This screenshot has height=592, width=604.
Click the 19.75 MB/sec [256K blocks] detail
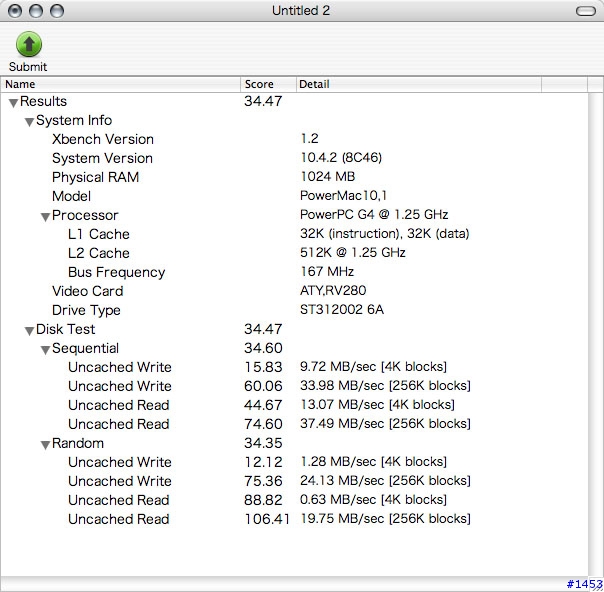click(385, 518)
